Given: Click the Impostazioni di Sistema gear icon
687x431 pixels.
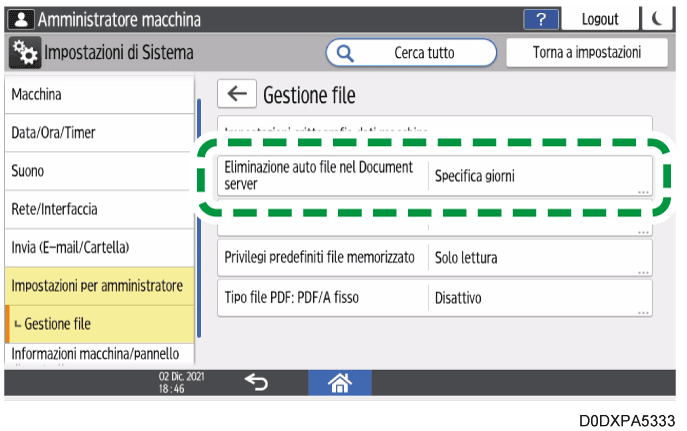Looking at the screenshot, I should click(x=24, y=52).
